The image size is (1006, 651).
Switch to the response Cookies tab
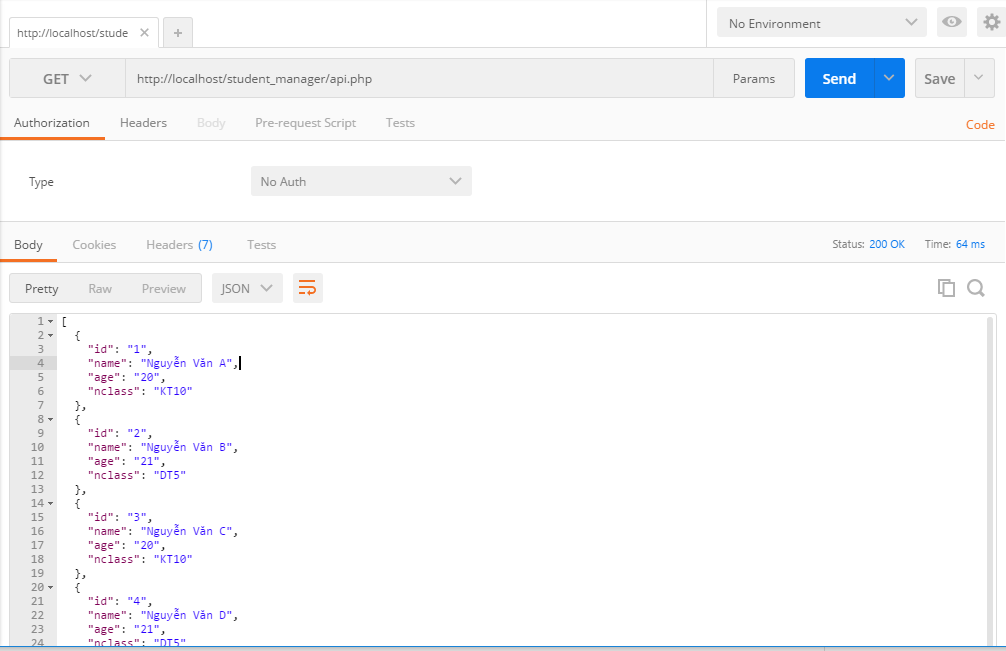click(x=94, y=244)
